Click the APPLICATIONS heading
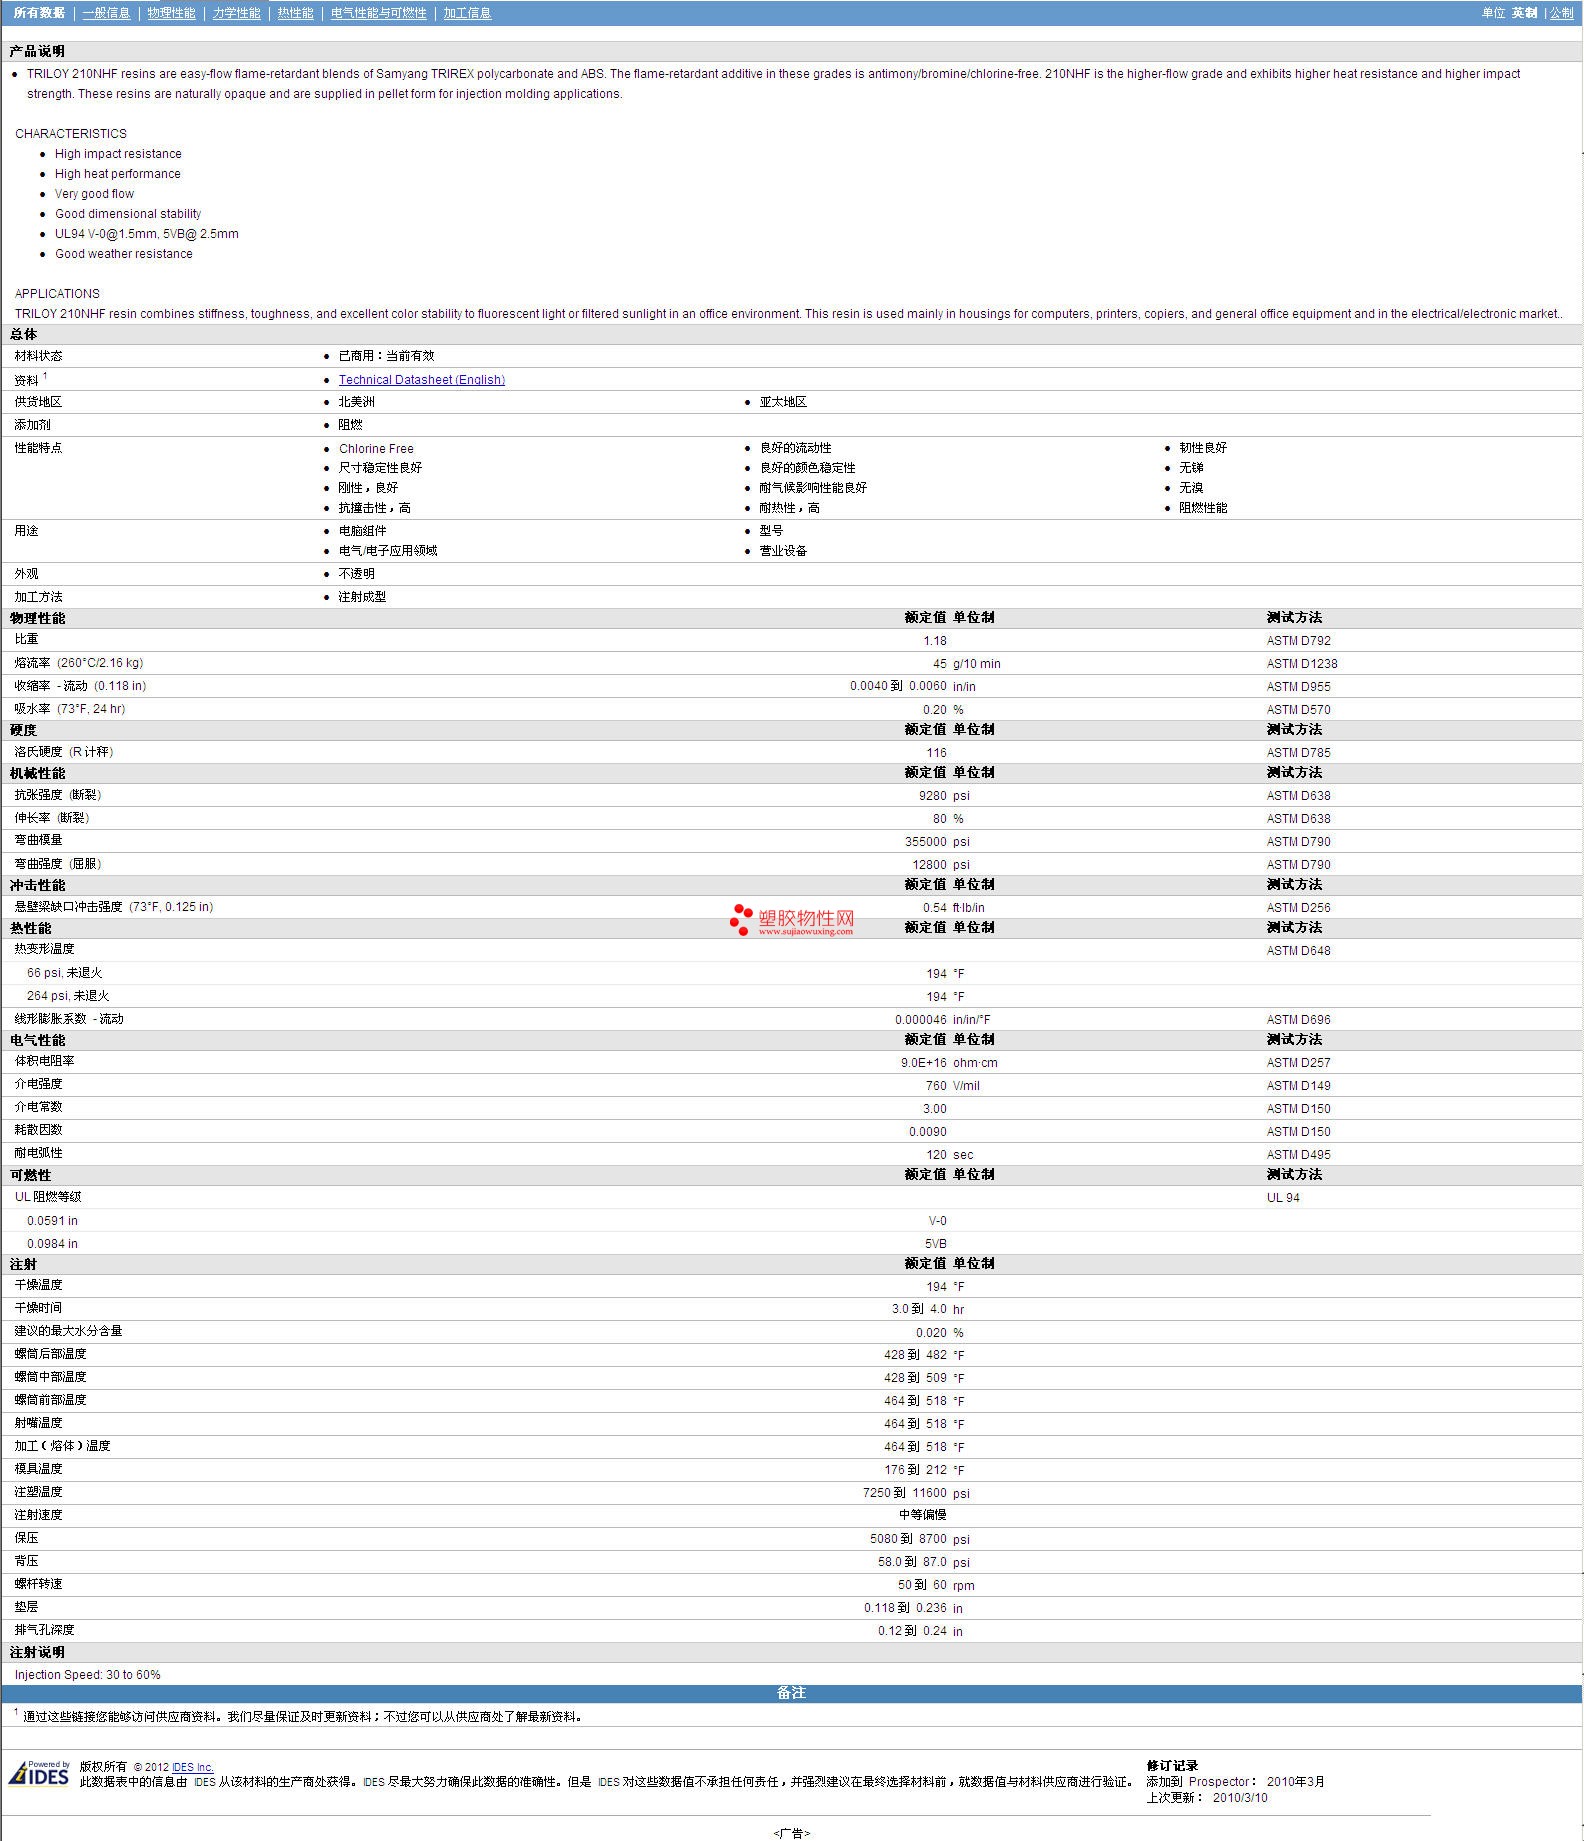1584x1841 pixels. (x=57, y=294)
